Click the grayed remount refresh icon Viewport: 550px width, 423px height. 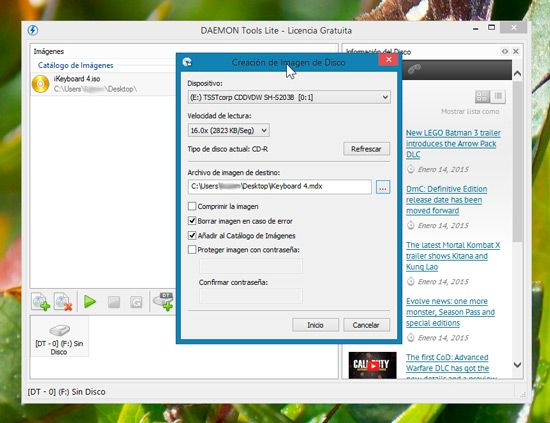[136, 302]
